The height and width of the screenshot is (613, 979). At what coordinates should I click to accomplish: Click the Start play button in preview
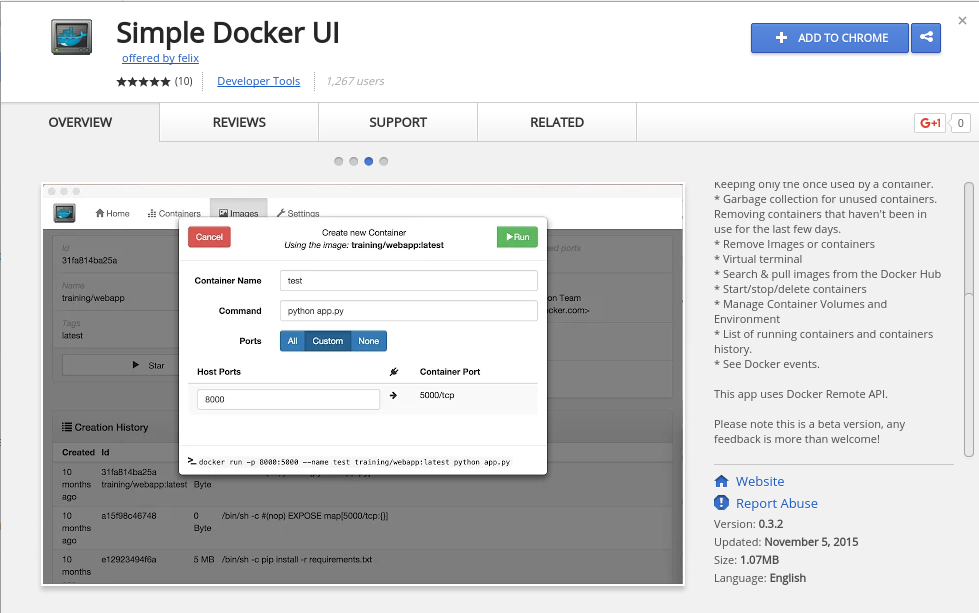tap(121, 365)
